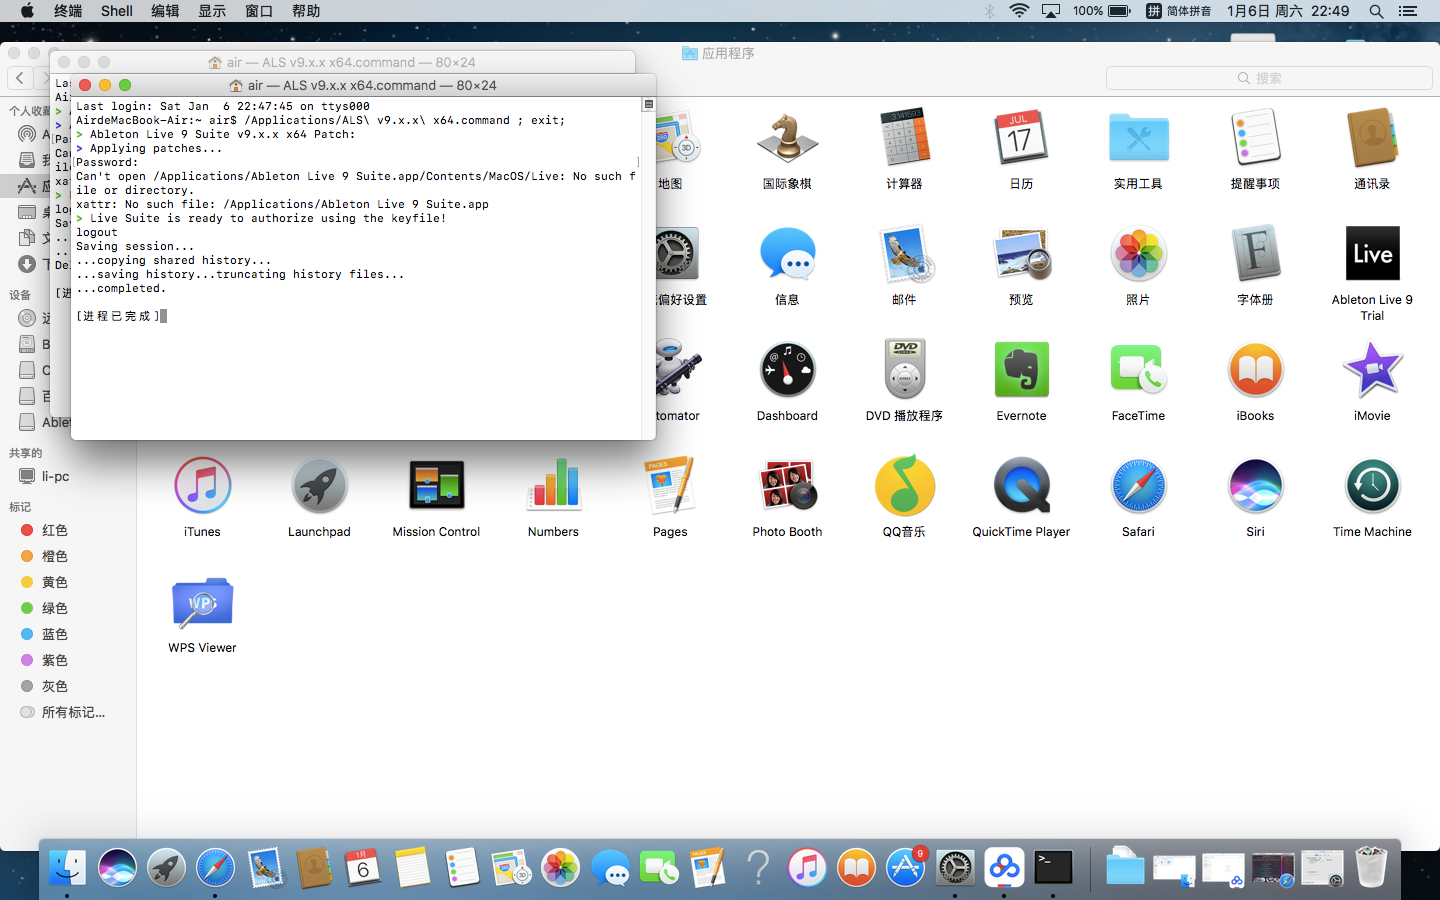Viewport: 1440px width, 900px height.
Task: Open App Store from the Dock
Action: (906, 867)
